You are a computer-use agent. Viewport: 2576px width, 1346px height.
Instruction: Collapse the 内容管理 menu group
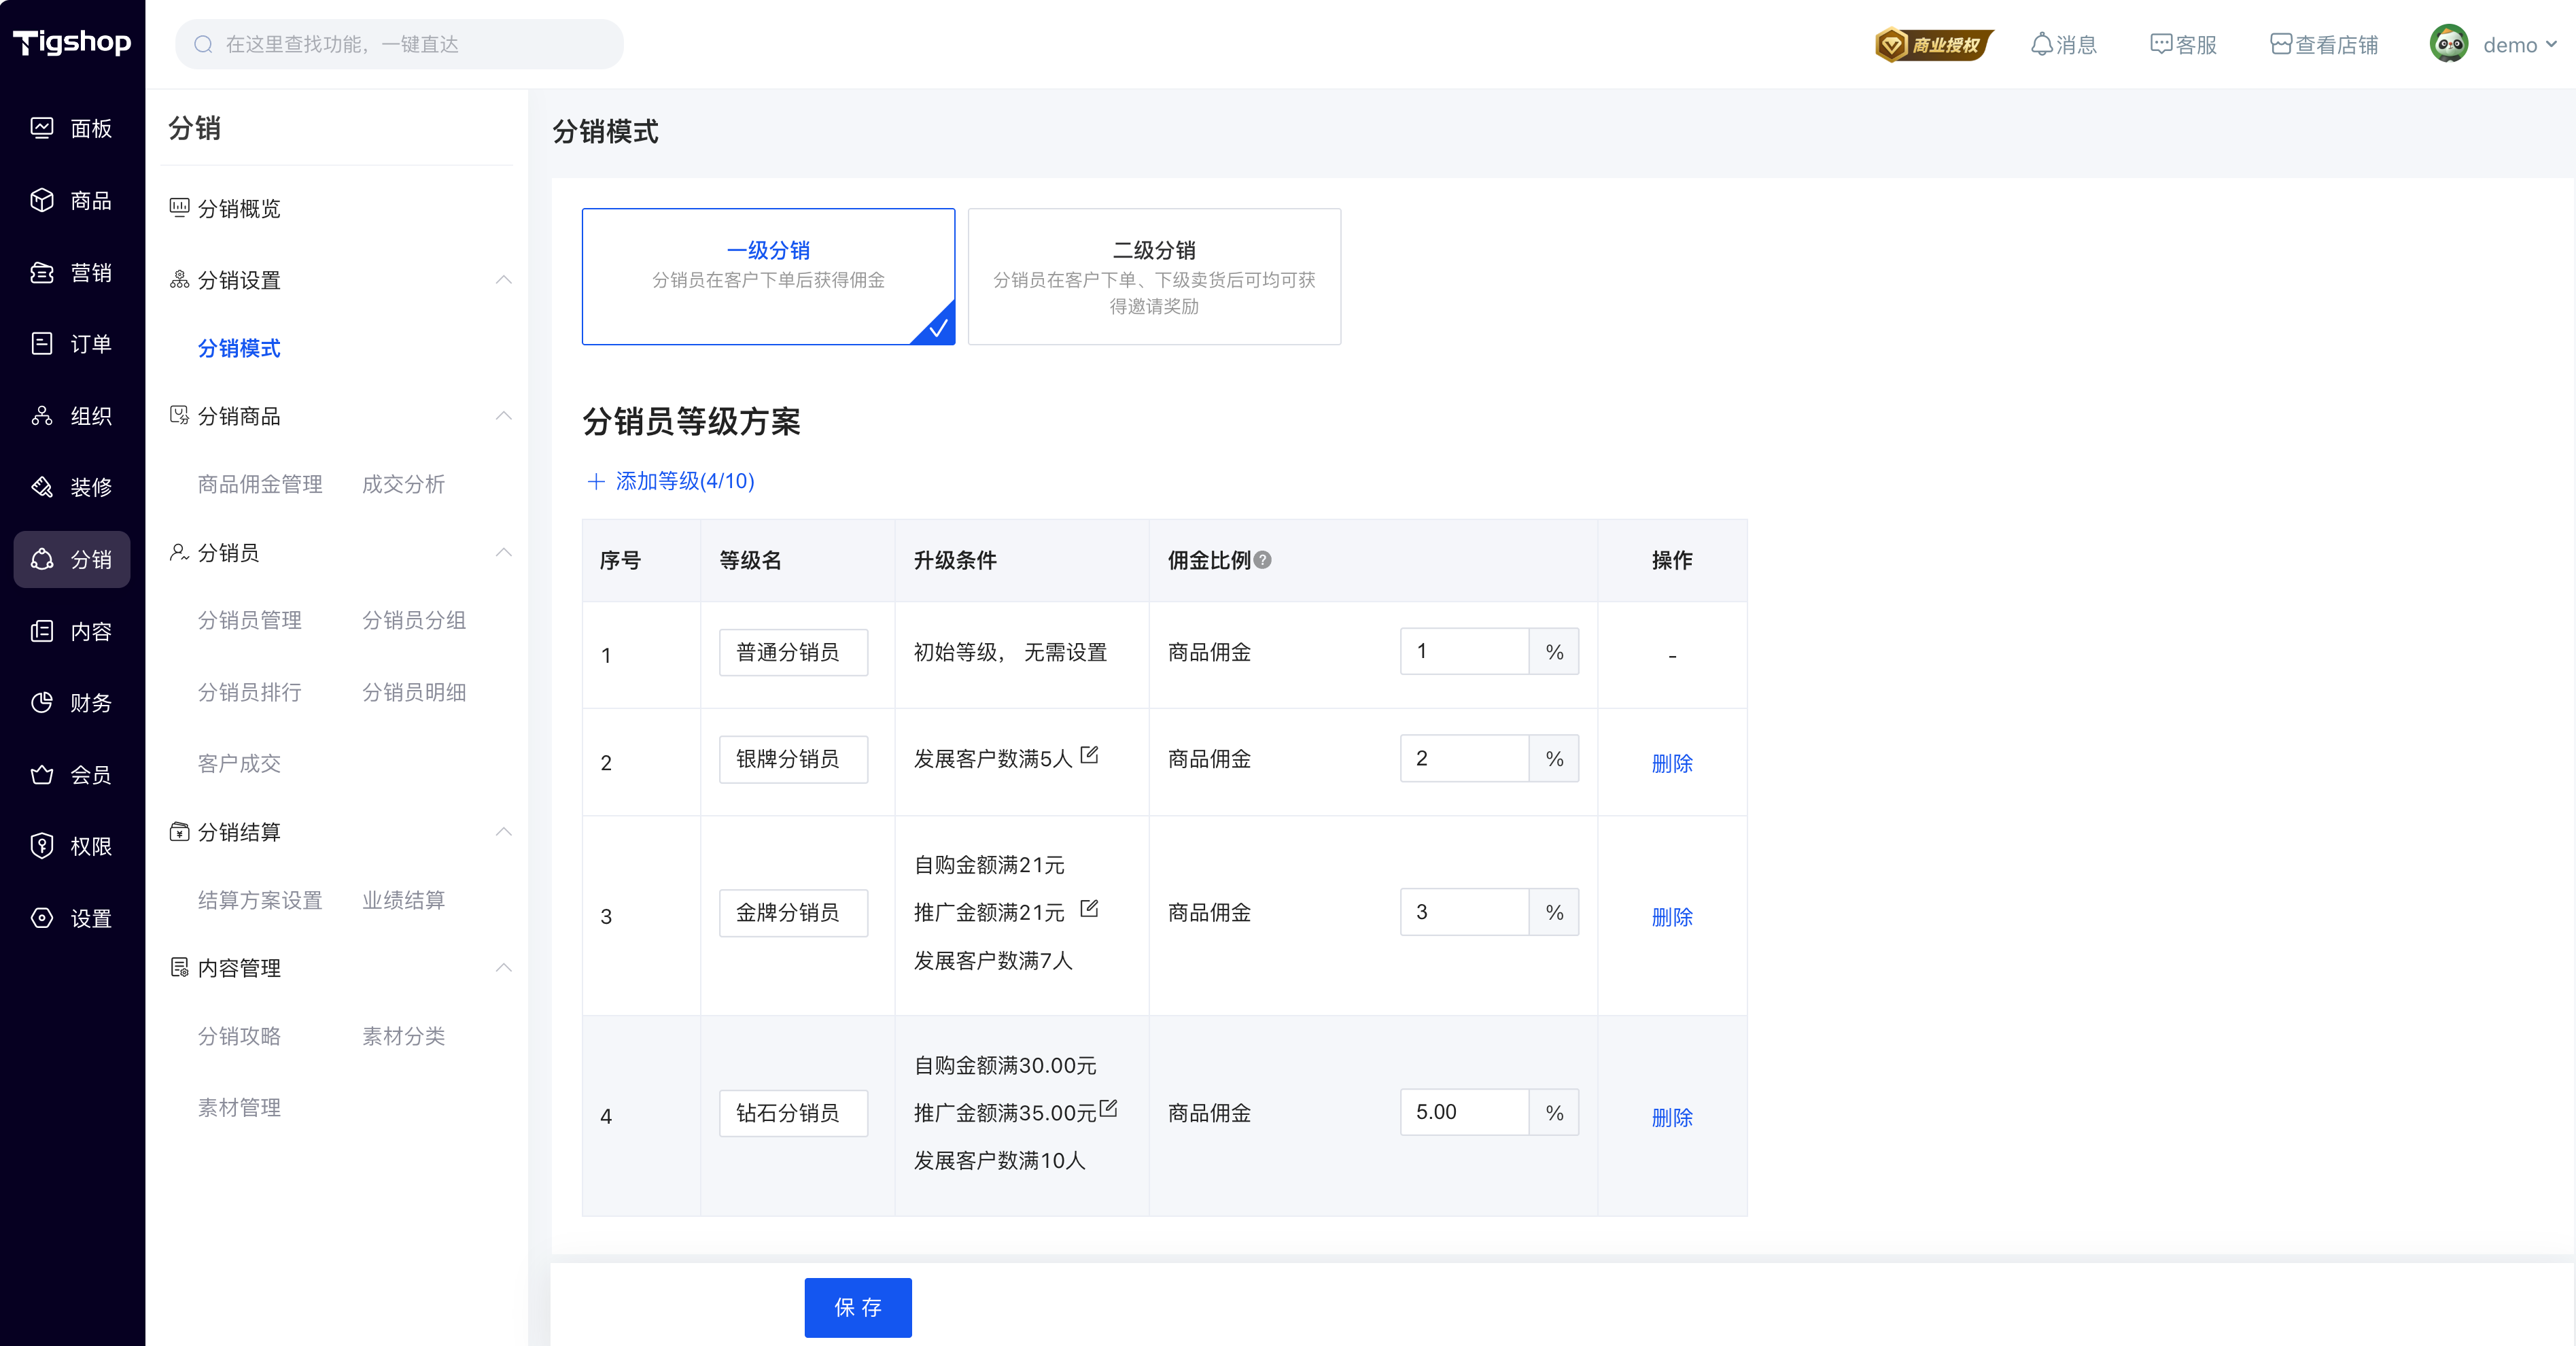(504, 968)
